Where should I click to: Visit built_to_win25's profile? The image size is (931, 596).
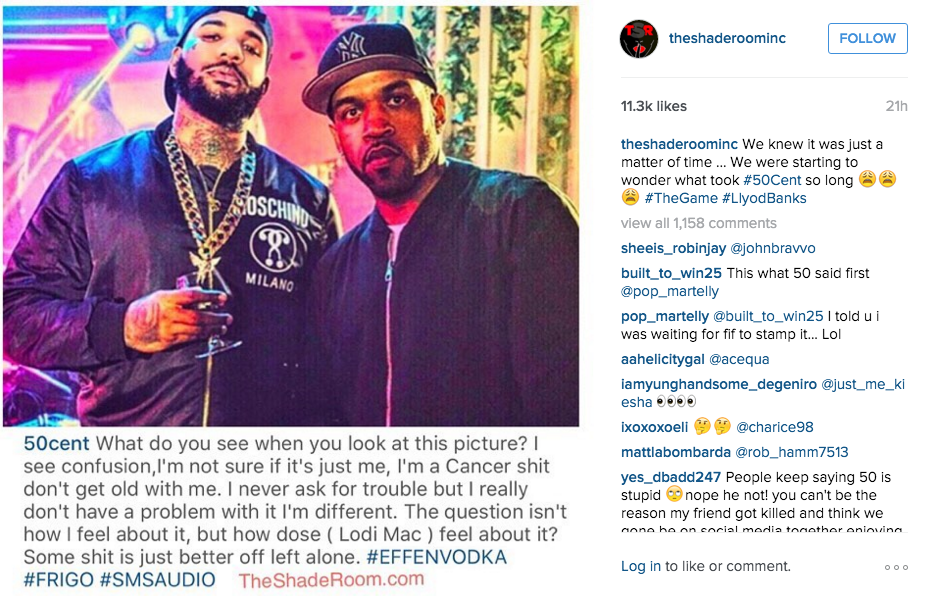671,273
